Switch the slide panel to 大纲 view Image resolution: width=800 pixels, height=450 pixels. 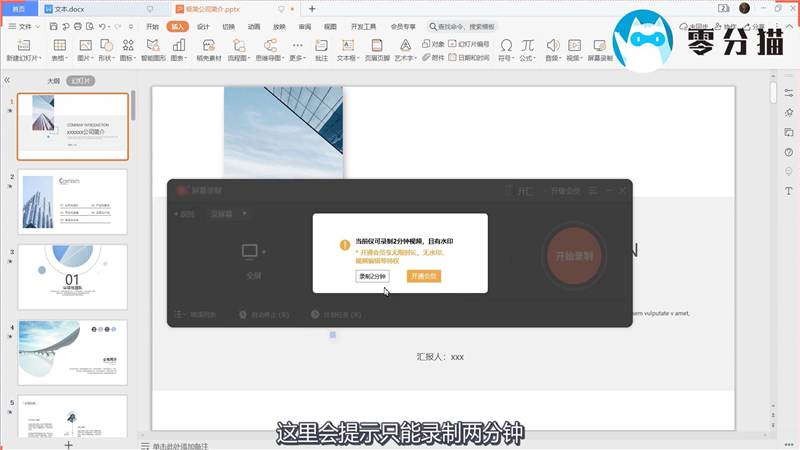[x=53, y=80]
